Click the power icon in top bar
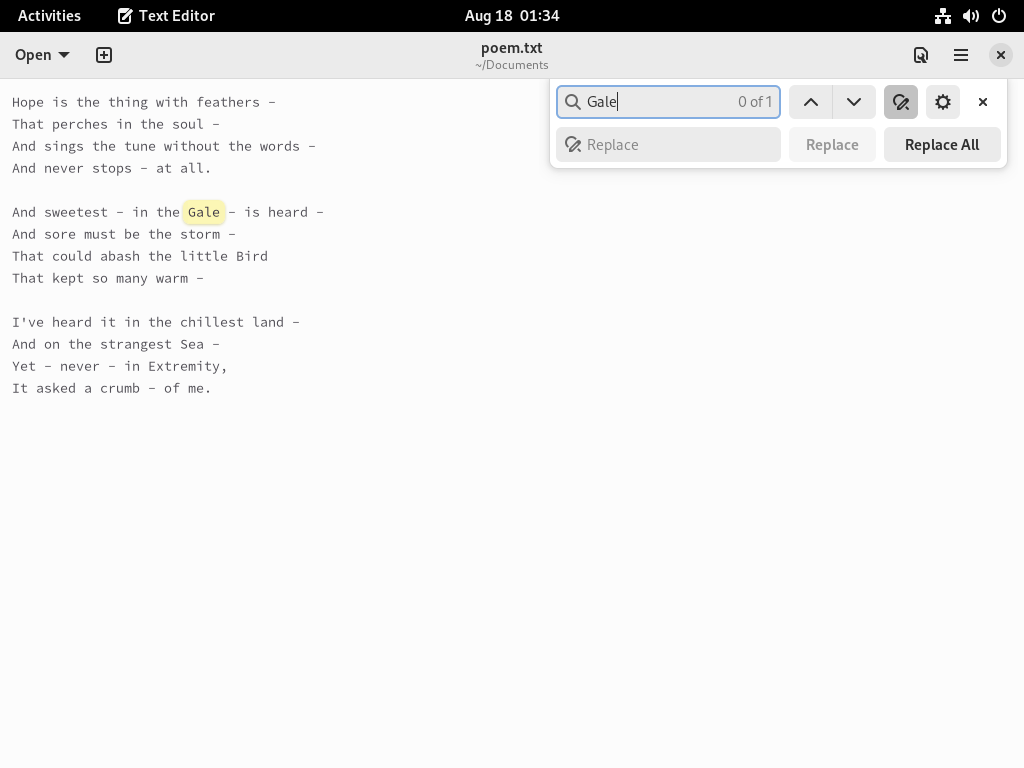The width and height of the screenshot is (1024, 768). [999, 16]
